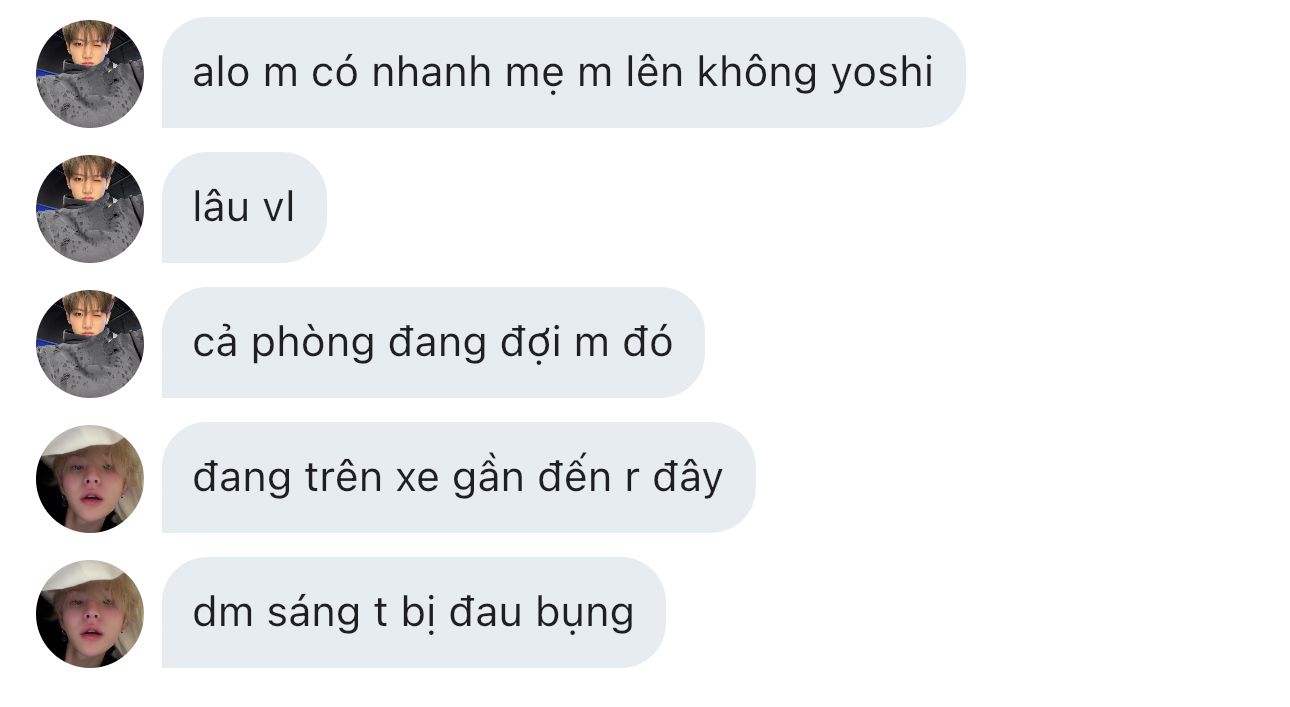Select the 'dm sáng t bị đau bụng' bubble

point(414,613)
